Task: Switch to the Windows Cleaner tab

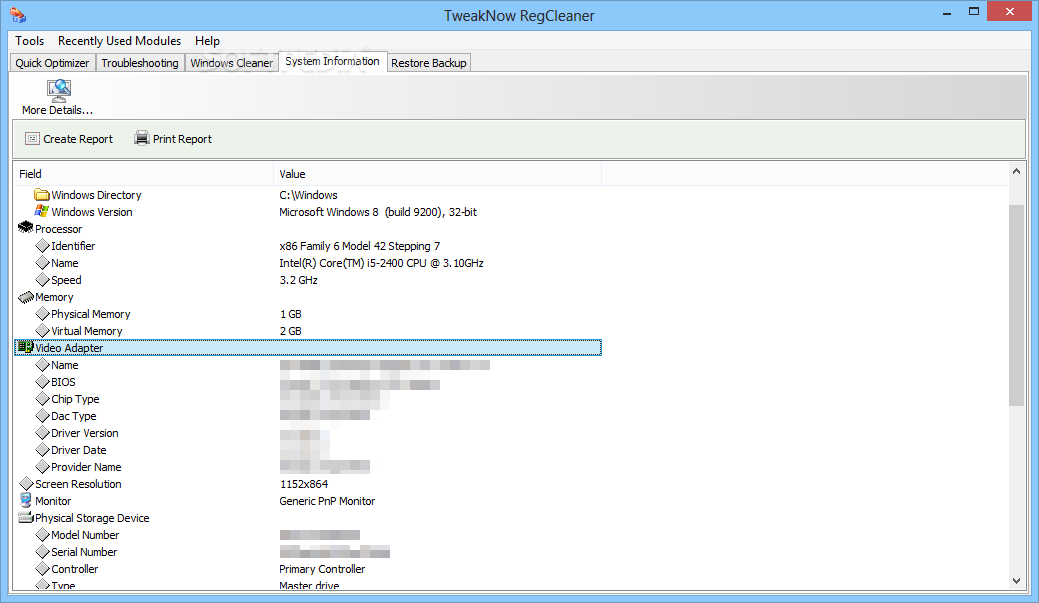Action: [x=231, y=63]
